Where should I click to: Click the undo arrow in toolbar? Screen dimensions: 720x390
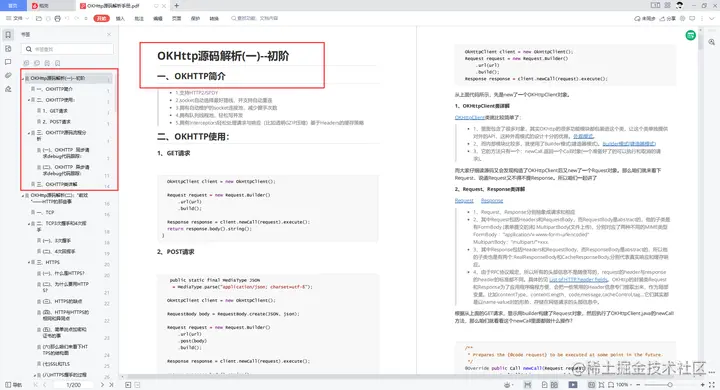67,18
